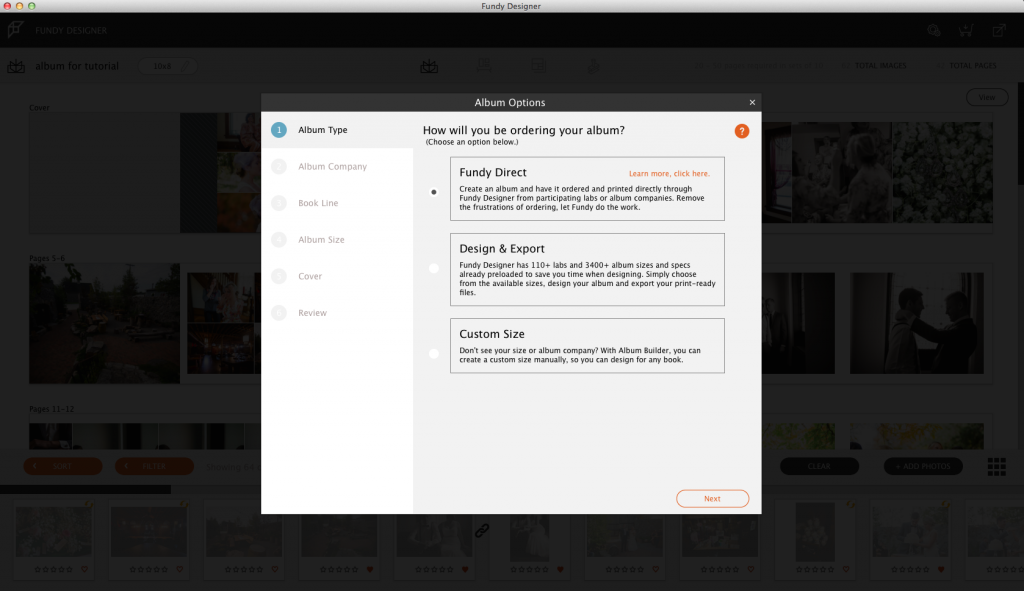Go to the Album Size step
Viewport: 1024px width, 591px height.
[x=337, y=240]
